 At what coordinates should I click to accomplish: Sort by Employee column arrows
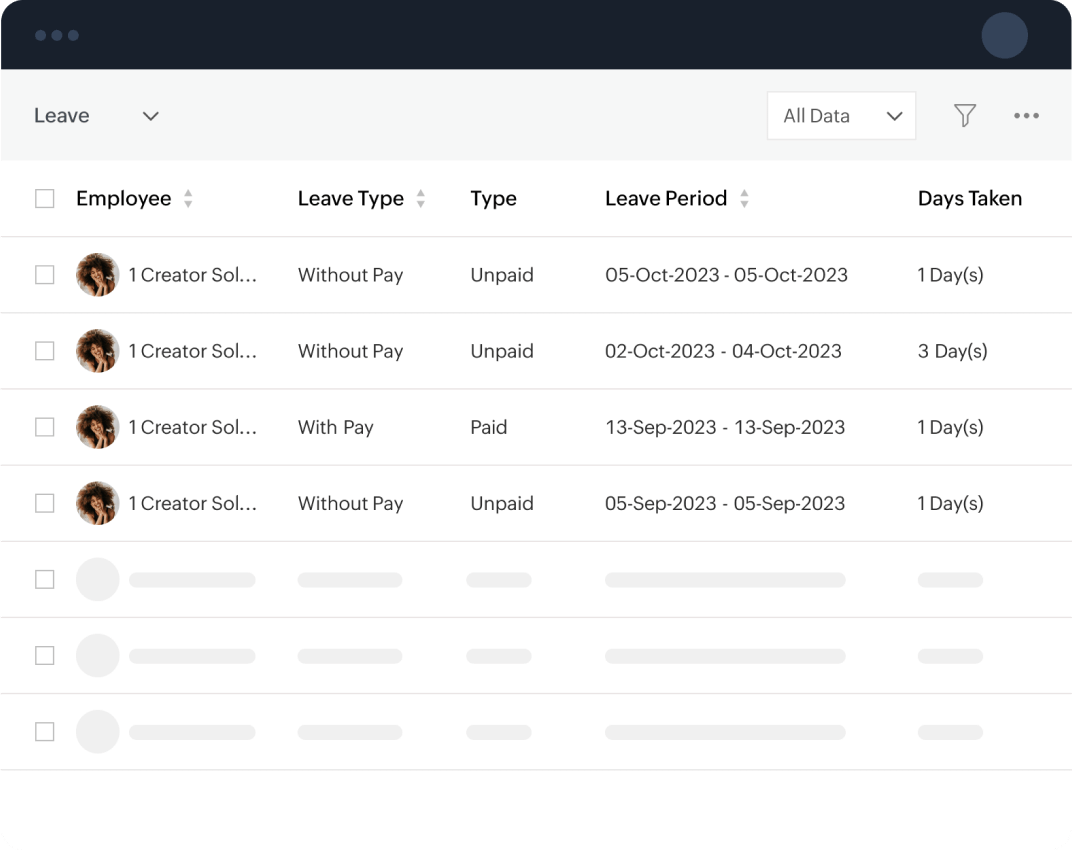point(188,199)
